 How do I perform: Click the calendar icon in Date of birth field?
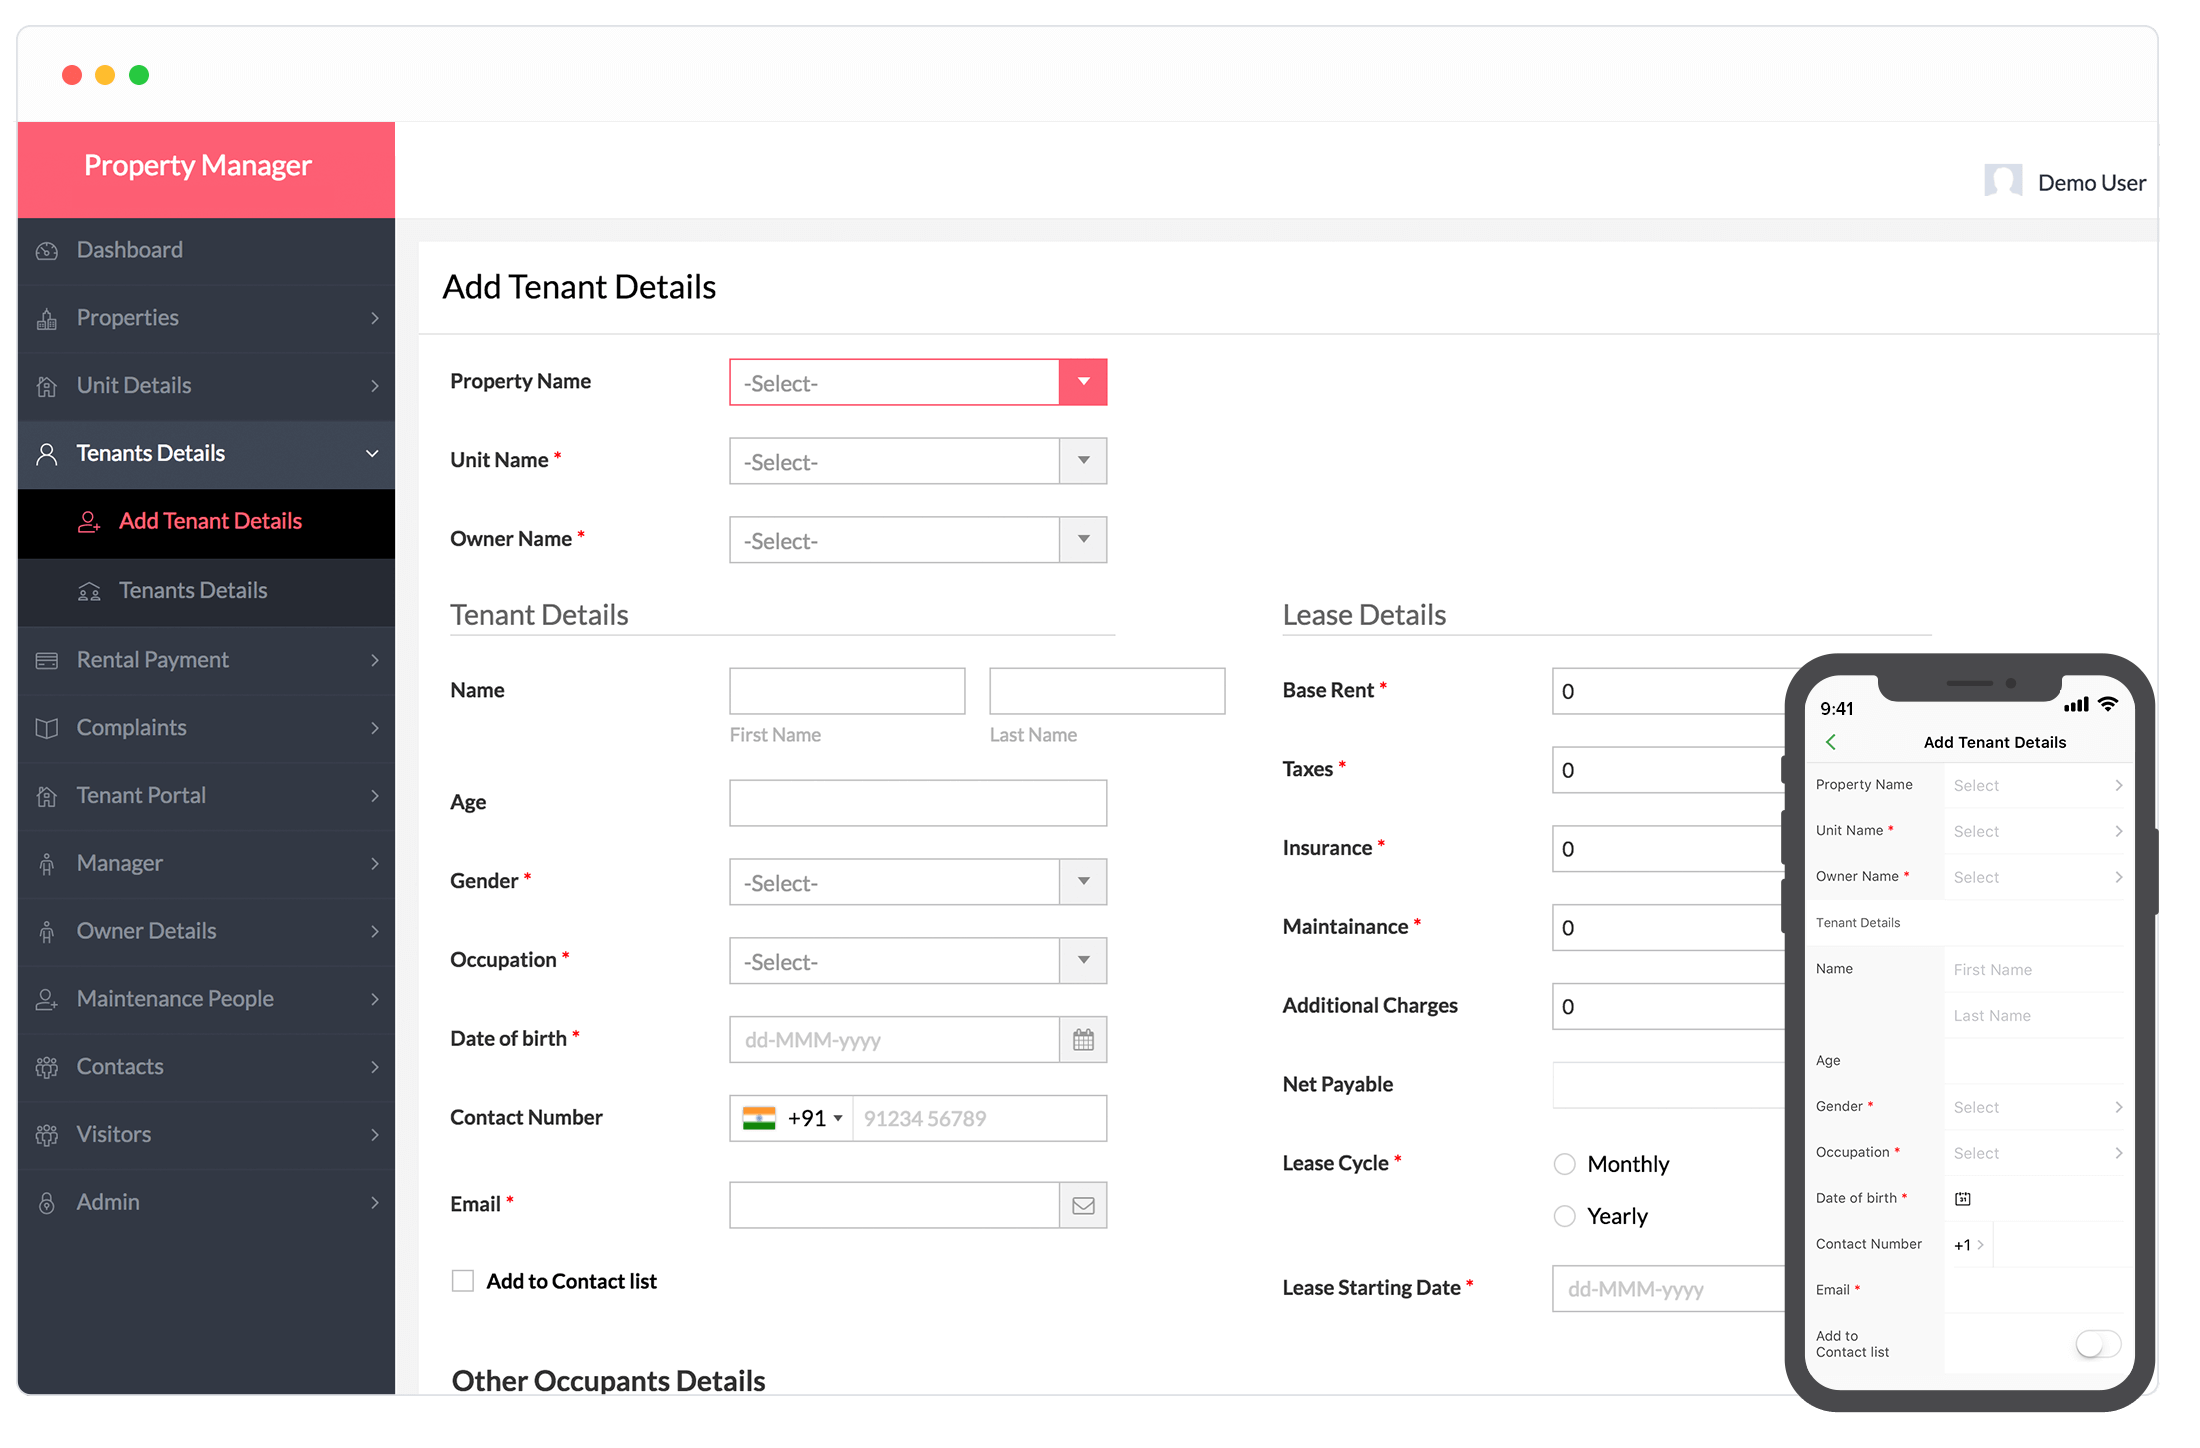[x=1081, y=1039]
